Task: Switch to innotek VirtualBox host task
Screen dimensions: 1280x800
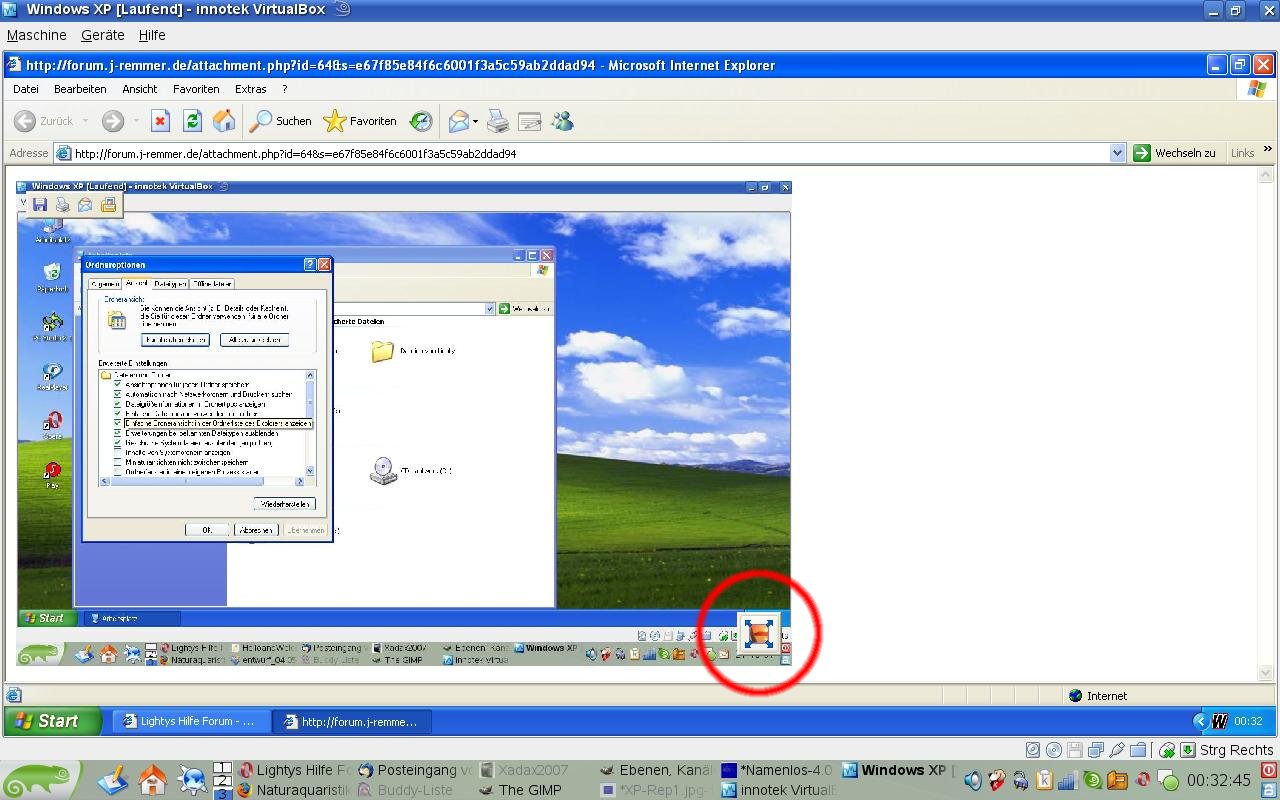Action: 778,790
